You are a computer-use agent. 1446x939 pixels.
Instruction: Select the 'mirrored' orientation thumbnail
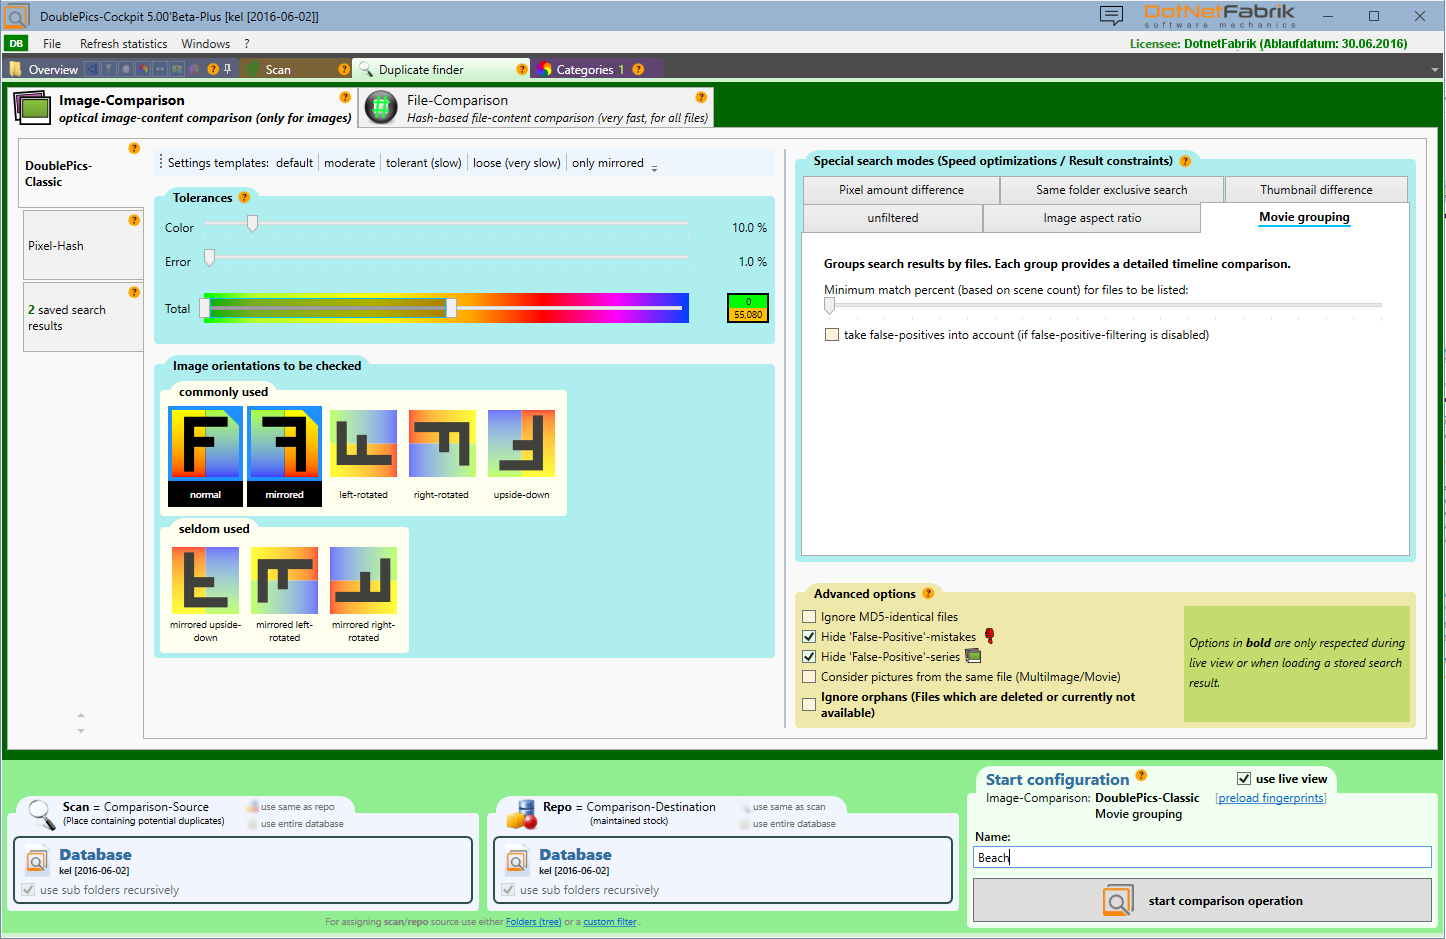[x=285, y=456]
